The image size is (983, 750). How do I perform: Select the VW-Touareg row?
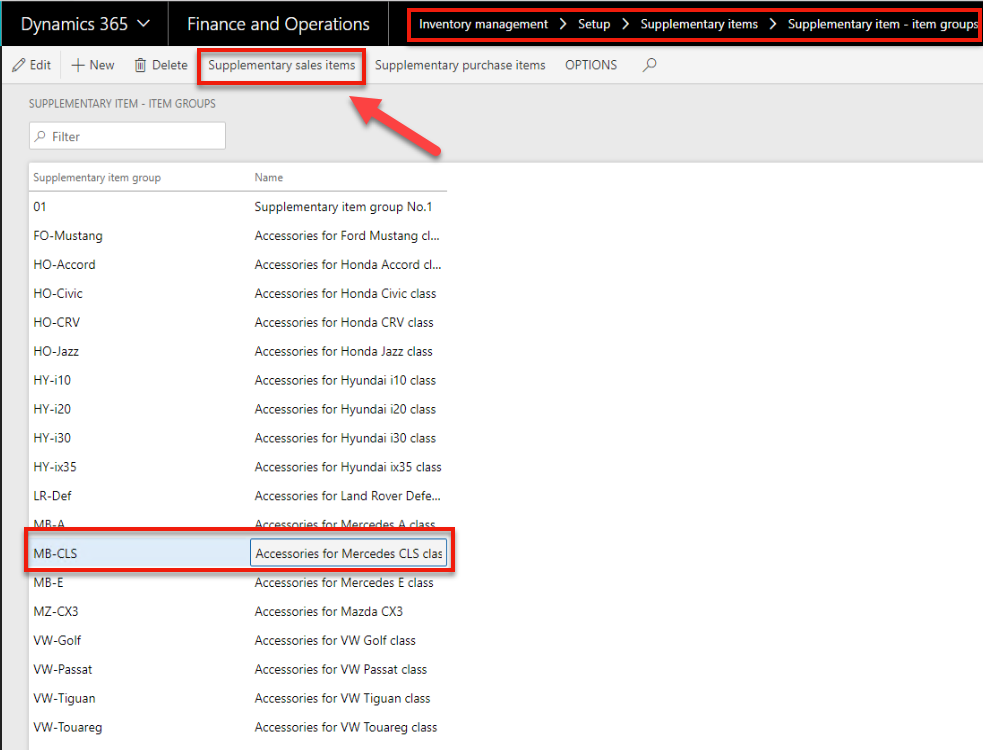pyautogui.click(x=238, y=727)
